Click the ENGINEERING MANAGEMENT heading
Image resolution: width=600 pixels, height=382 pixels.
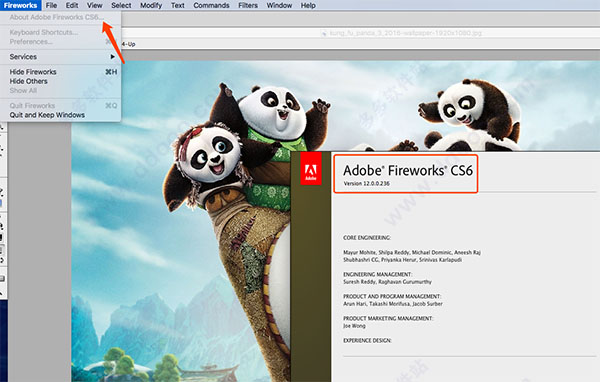tap(378, 274)
